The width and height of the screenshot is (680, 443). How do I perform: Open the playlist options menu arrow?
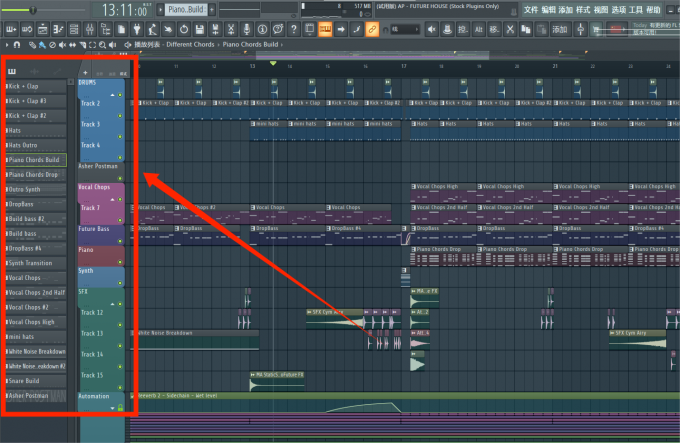pos(8,45)
